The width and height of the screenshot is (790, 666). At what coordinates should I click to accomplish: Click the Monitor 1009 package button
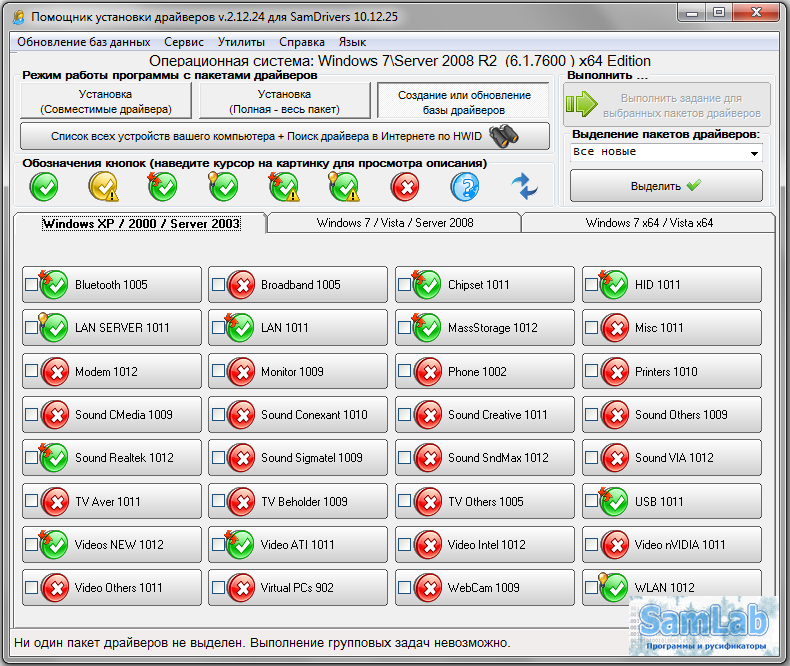[298, 371]
